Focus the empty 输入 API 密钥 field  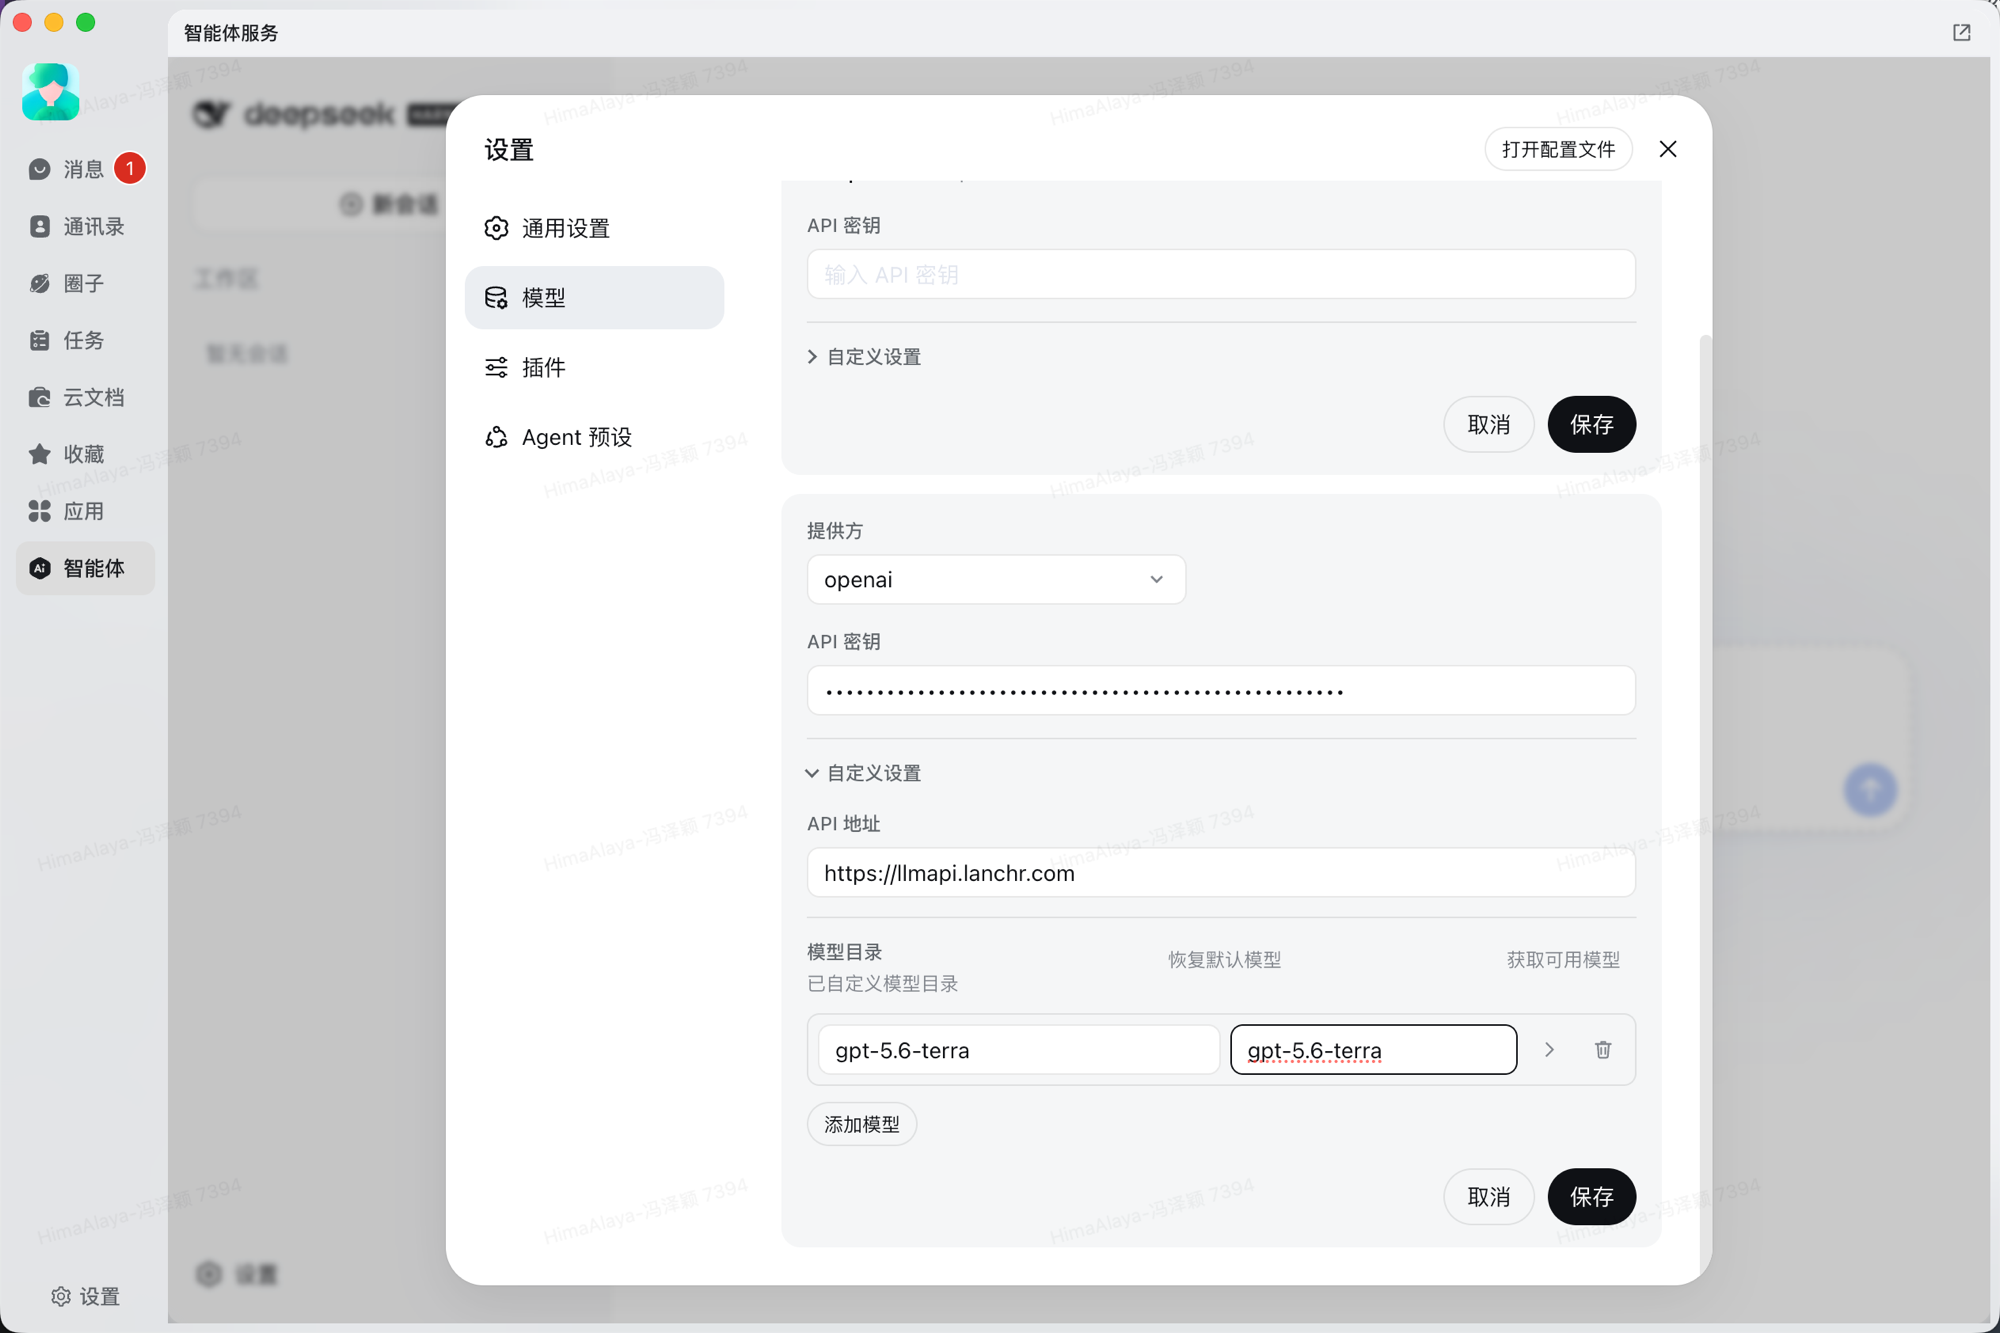point(1221,274)
